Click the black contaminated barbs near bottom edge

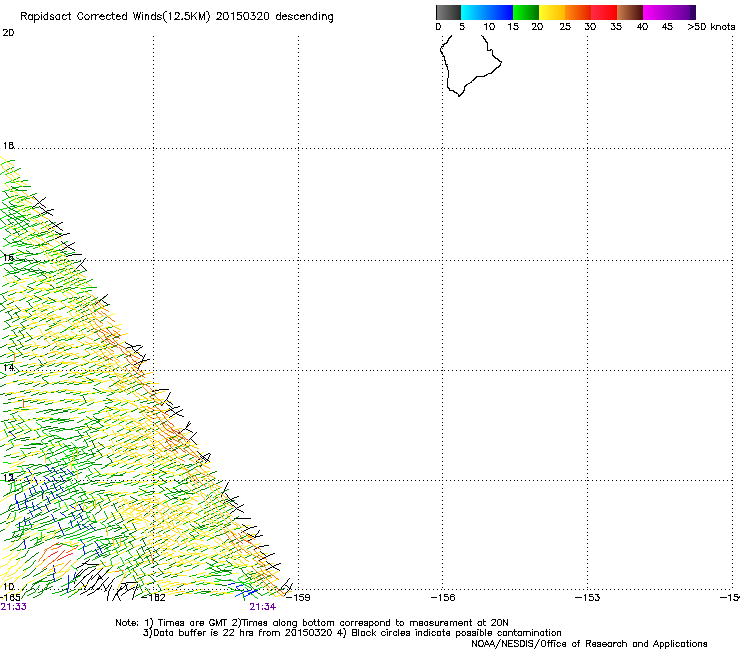[x=104, y=580]
